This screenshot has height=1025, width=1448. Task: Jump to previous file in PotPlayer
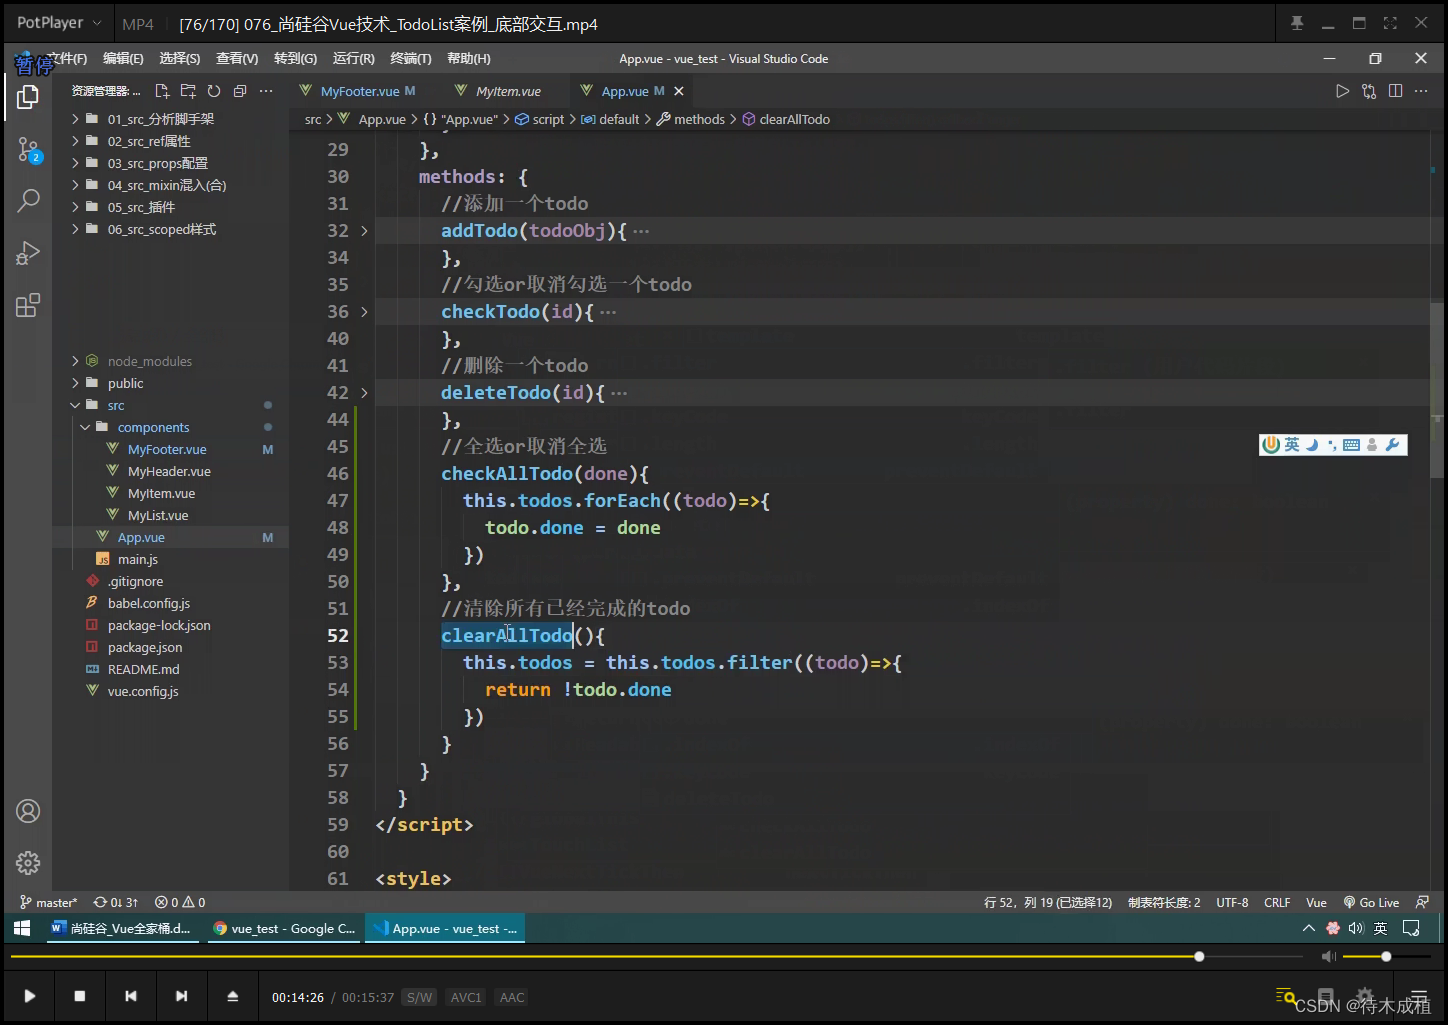point(131,996)
